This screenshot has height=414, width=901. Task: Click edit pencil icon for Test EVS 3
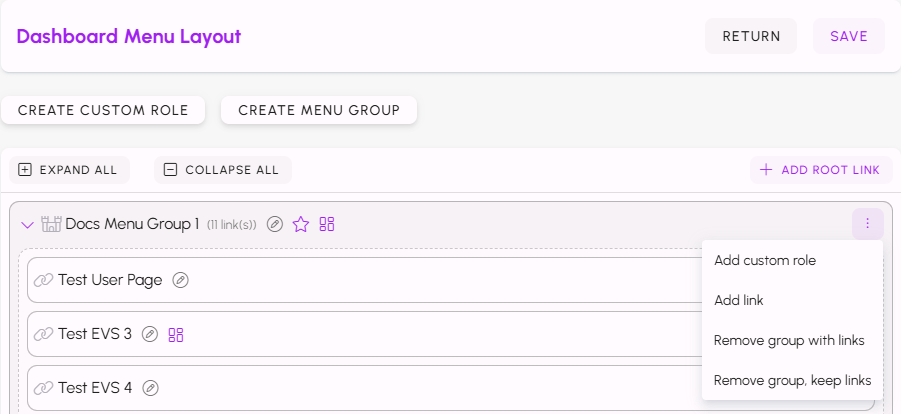click(x=150, y=334)
